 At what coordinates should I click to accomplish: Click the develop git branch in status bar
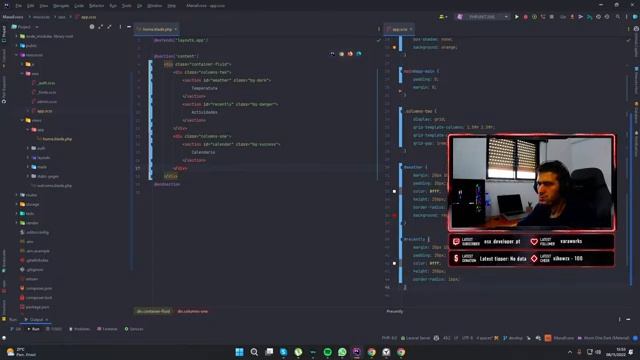click(x=513, y=338)
